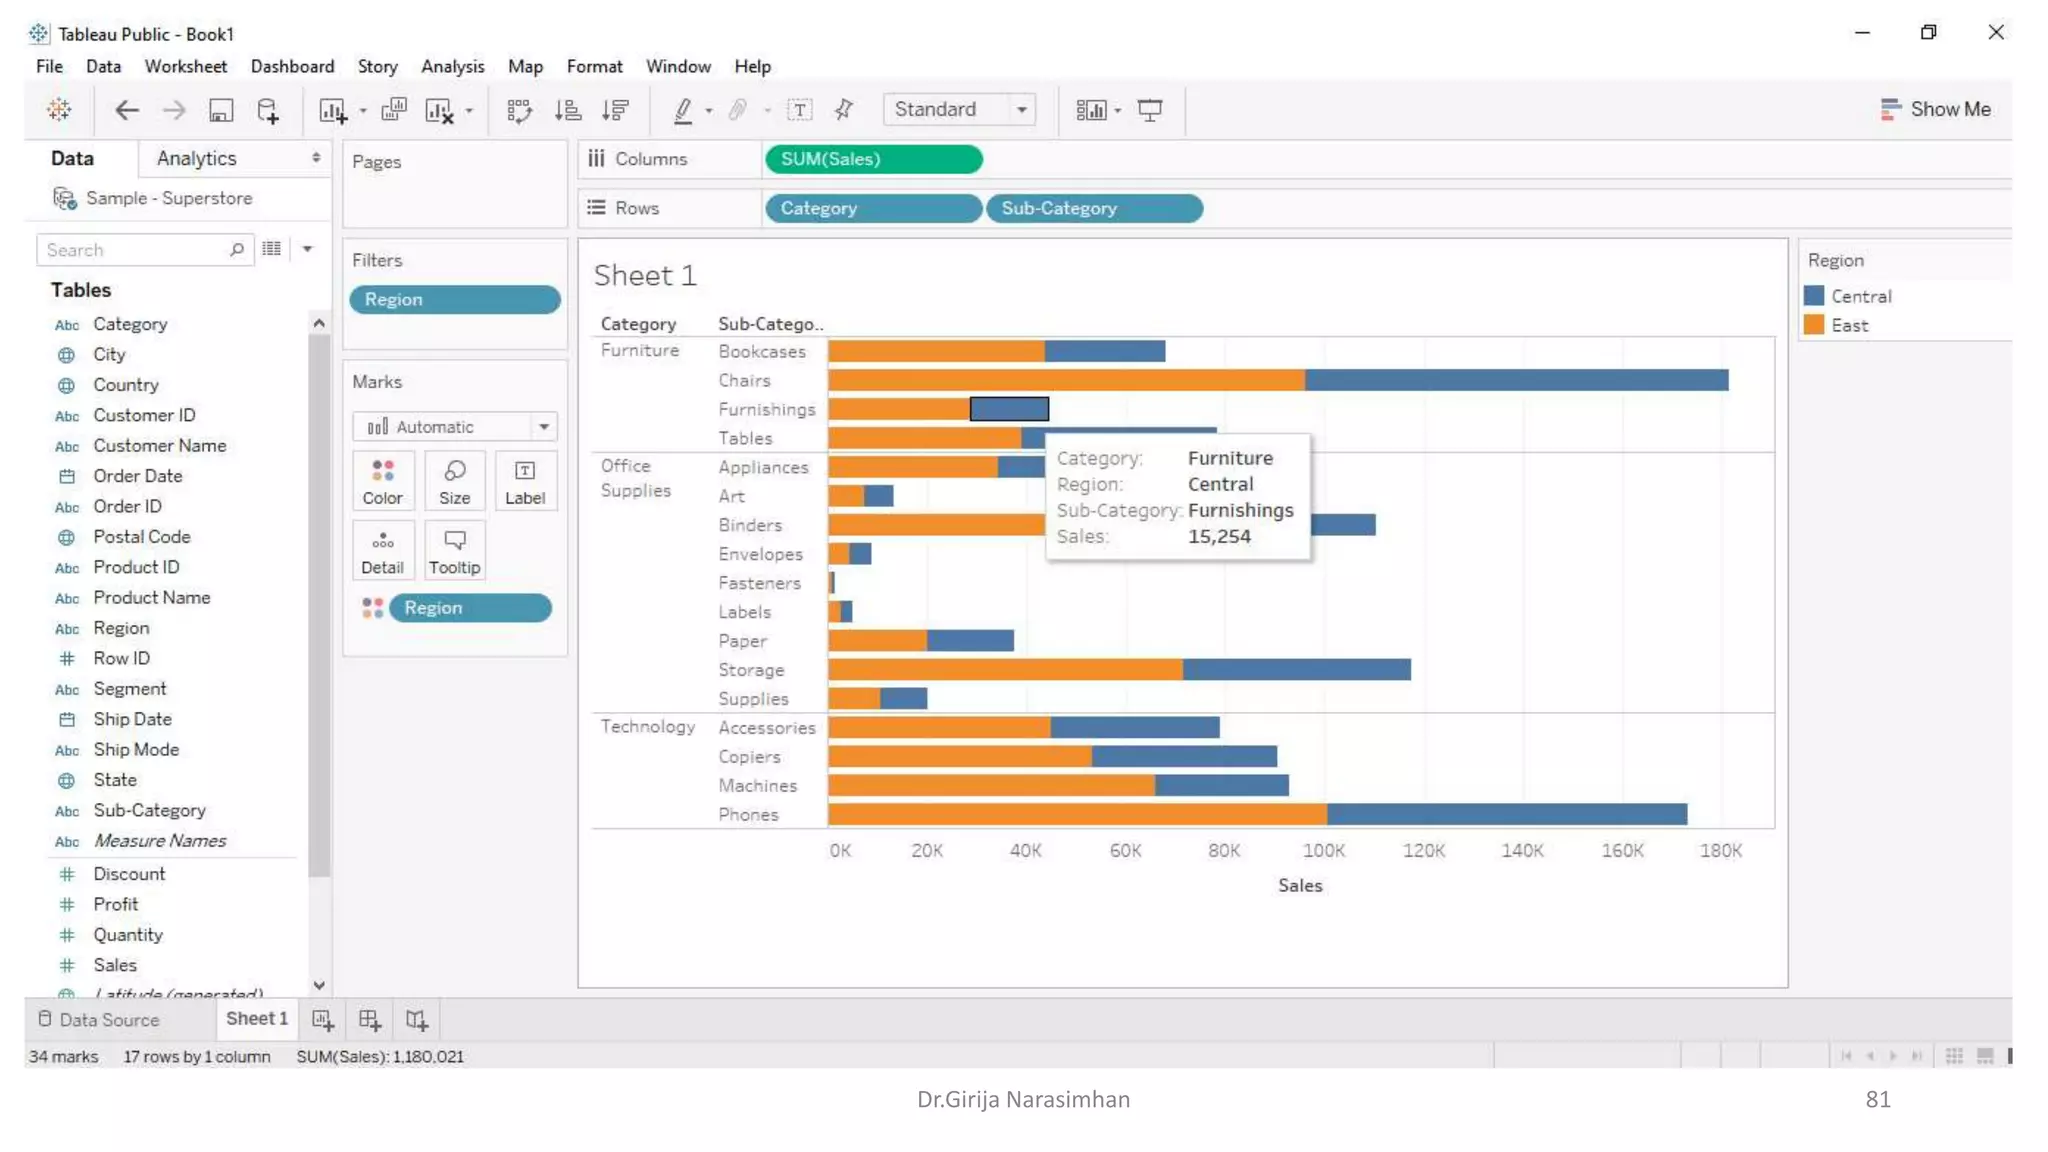Click the Save icon in toolbar
Image resolution: width=2048 pixels, height=1152 pixels.
coord(220,110)
